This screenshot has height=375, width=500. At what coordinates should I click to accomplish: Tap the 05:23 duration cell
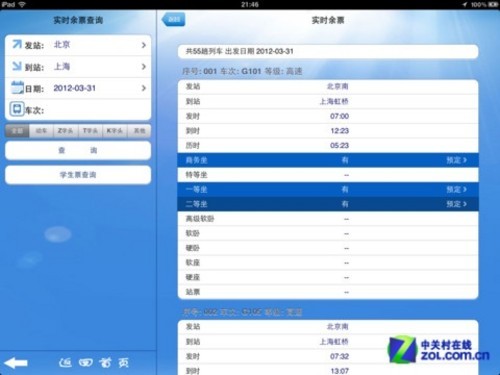[339, 145]
